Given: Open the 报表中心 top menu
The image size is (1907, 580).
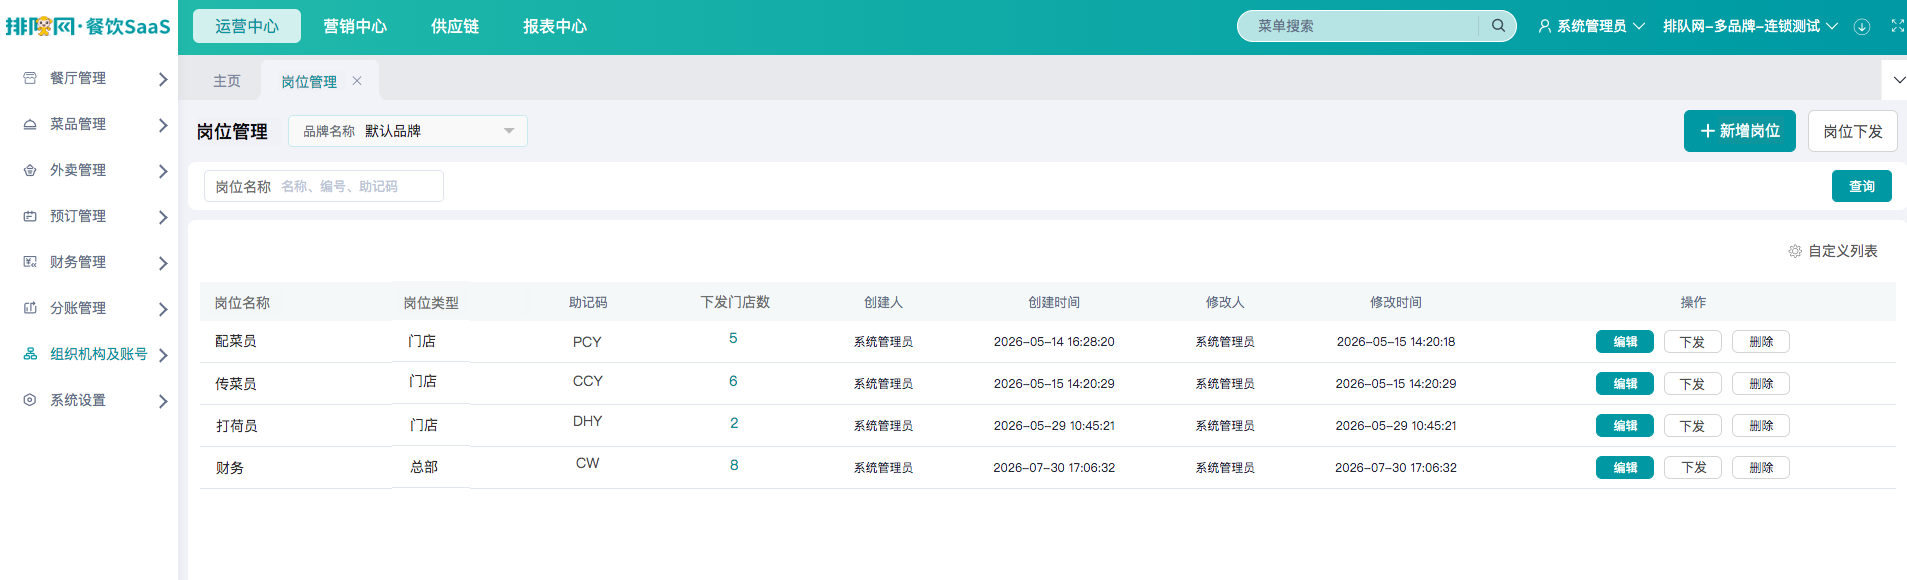Looking at the screenshot, I should [x=555, y=26].
